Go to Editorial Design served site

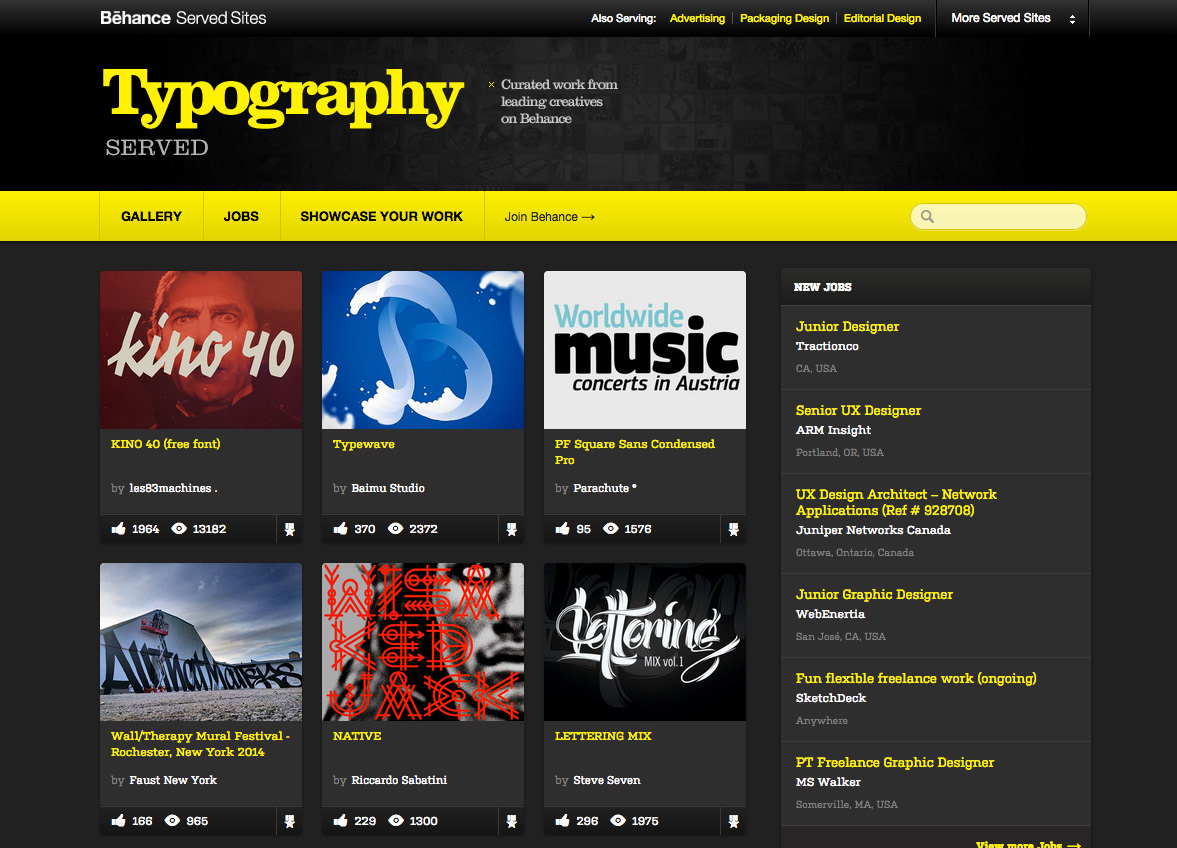pyautogui.click(x=882, y=18)
